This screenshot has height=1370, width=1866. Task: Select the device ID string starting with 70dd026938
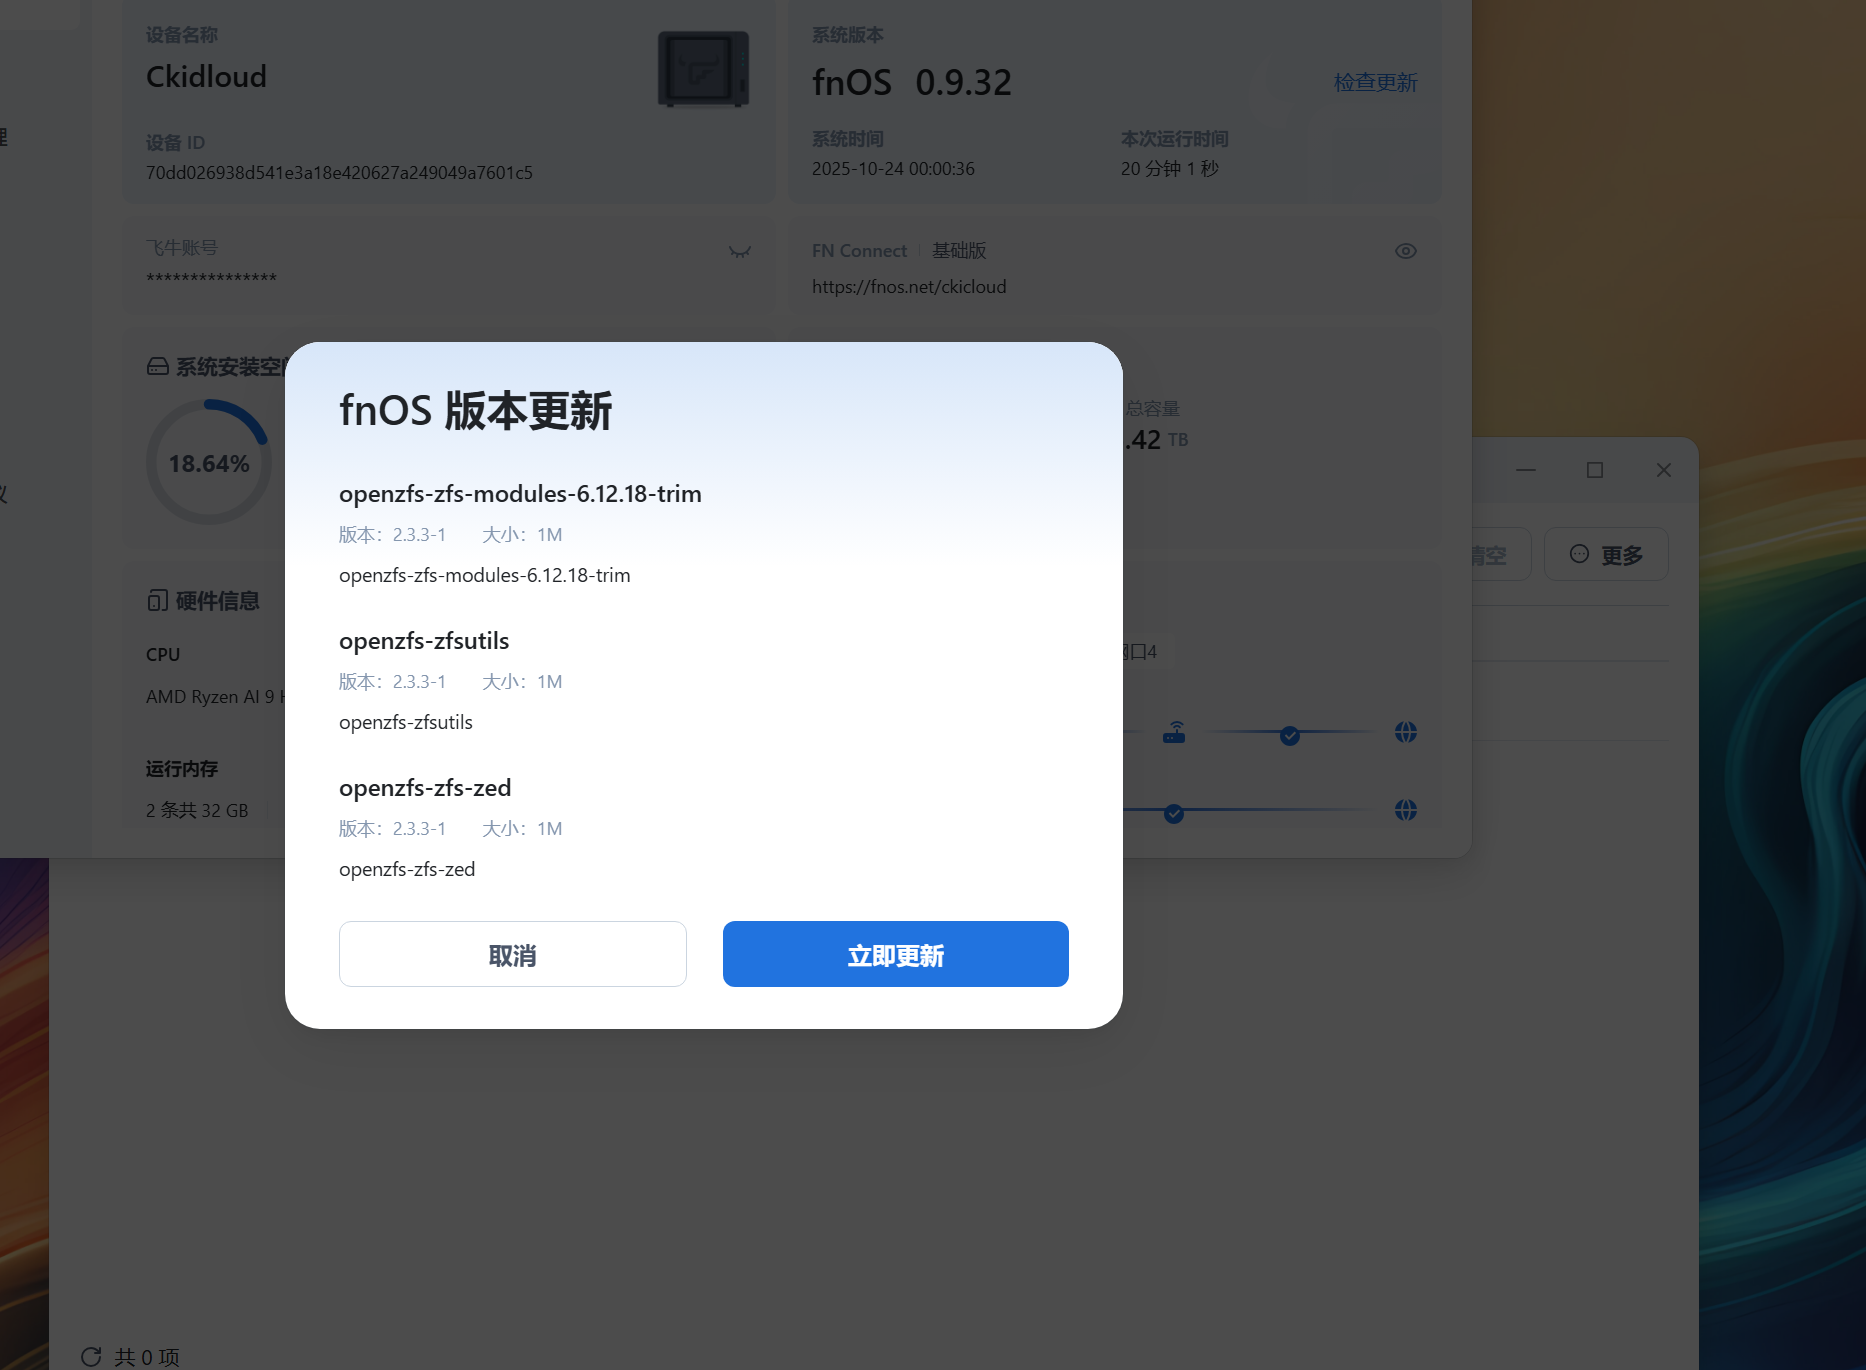339,173
